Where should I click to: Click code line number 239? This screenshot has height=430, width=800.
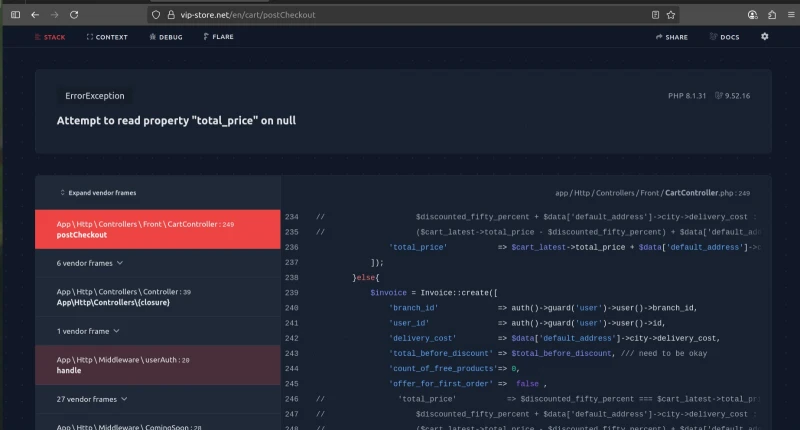(292, 293)
